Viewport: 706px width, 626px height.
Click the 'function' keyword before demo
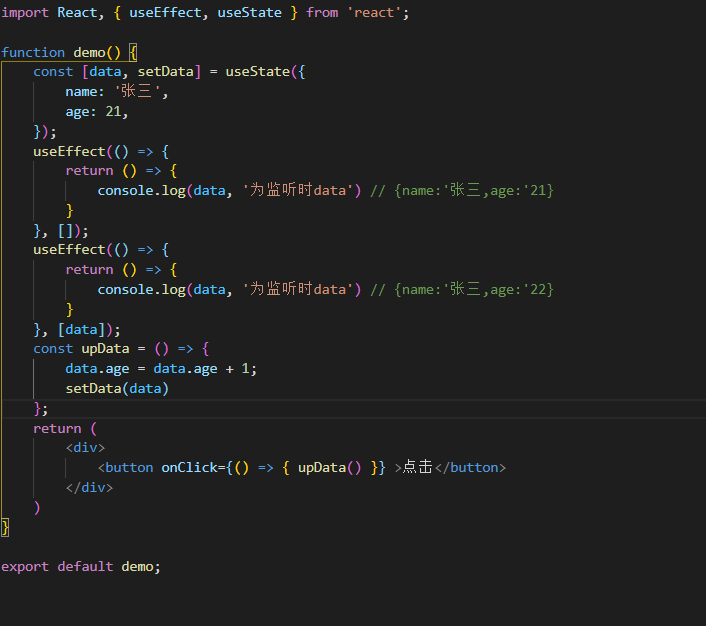coord(33,52)
